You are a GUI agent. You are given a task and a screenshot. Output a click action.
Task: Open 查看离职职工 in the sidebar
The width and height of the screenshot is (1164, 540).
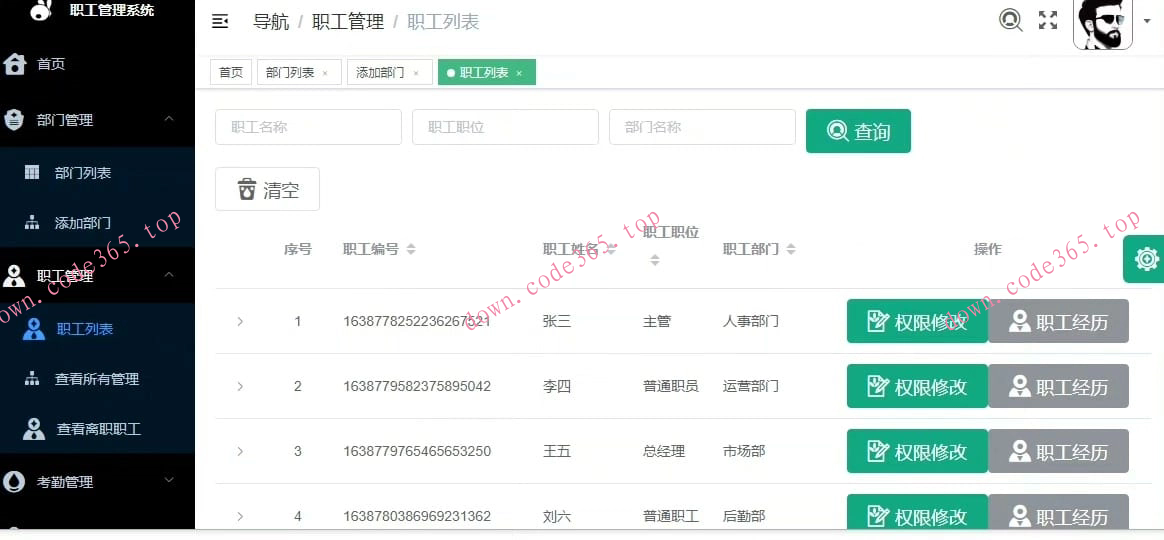click(97, 429)
